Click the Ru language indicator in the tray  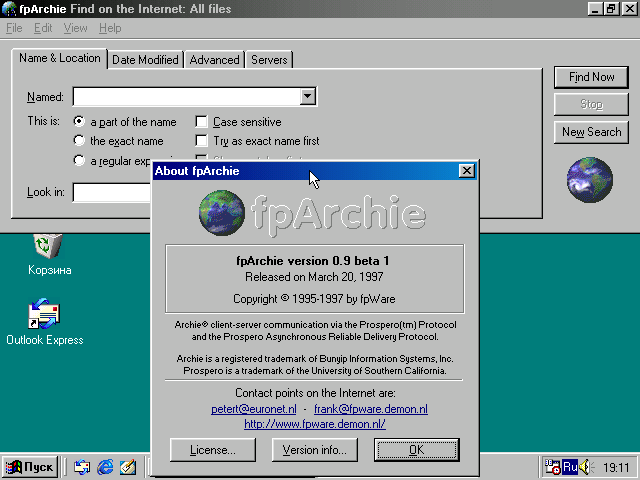[x=570, y=467]
